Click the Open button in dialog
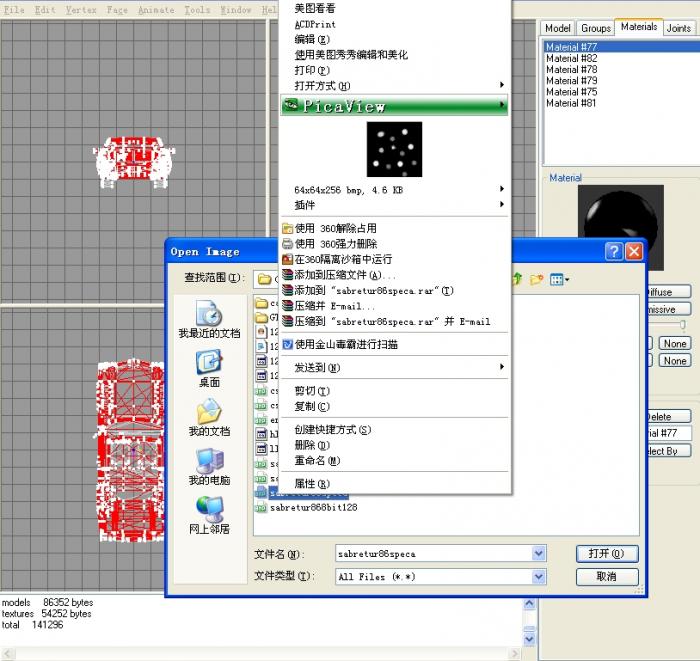Image resolution: width=700 pixels, height=661 pixels. 607,554
